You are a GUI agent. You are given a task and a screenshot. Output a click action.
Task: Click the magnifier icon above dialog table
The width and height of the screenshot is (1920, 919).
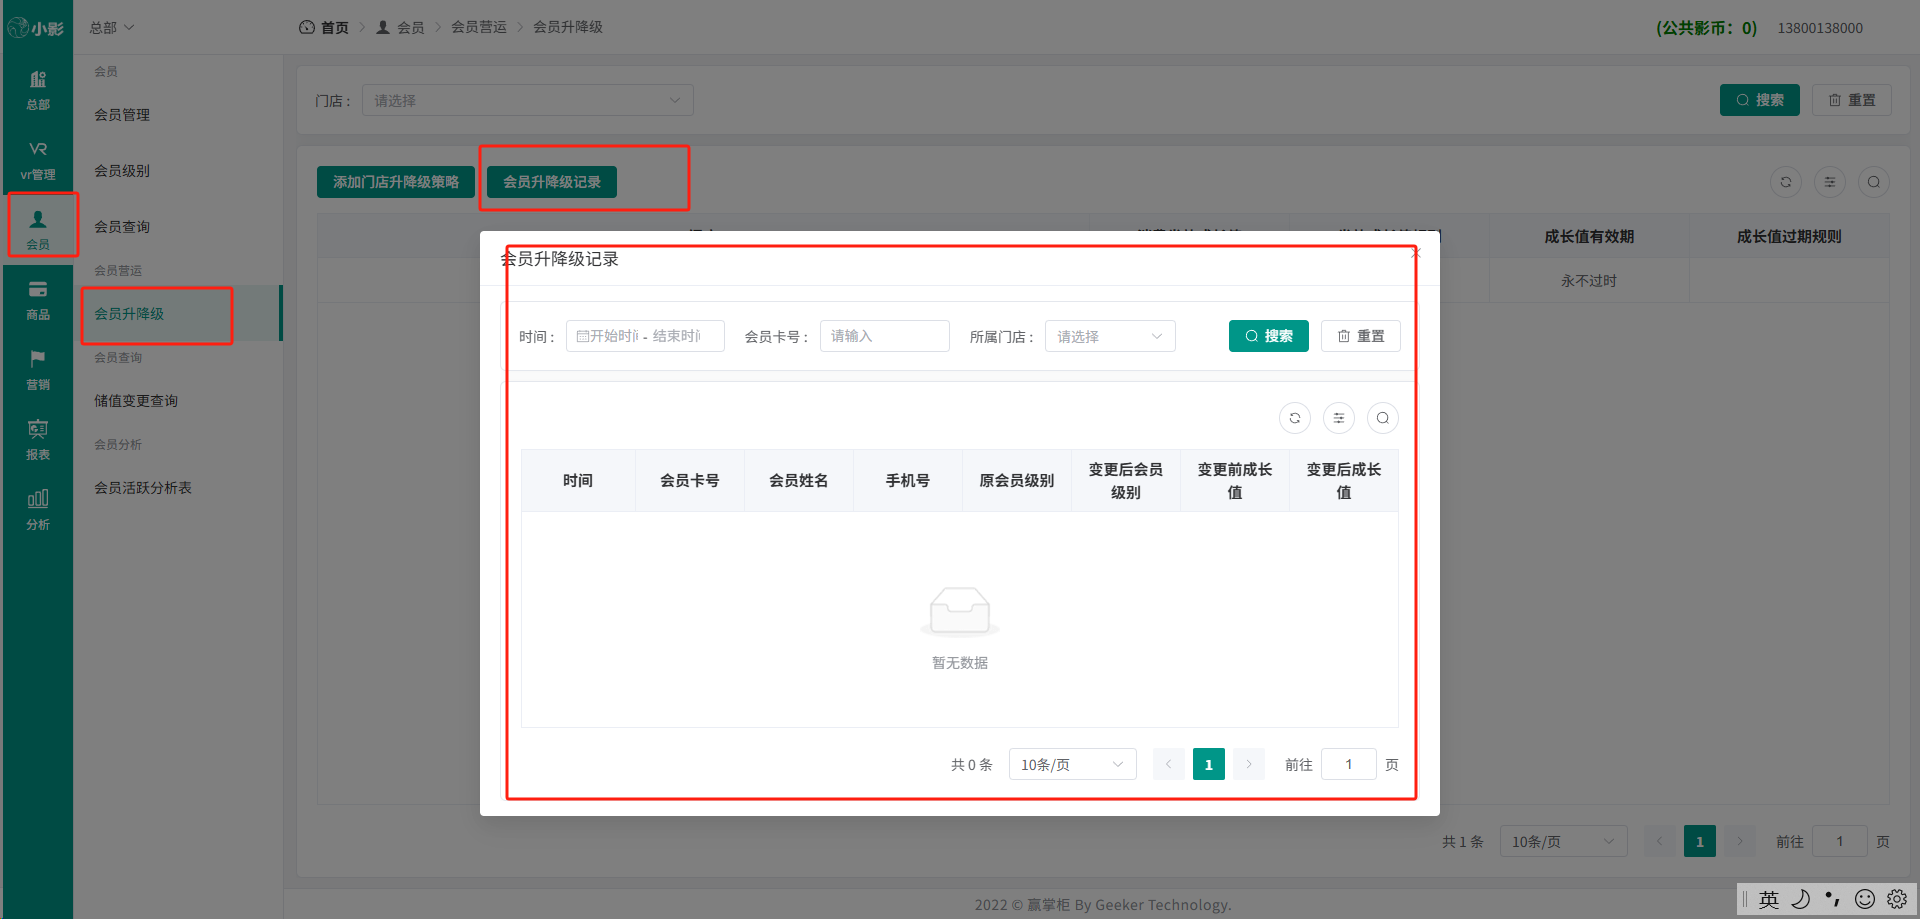coord(1383,418)
